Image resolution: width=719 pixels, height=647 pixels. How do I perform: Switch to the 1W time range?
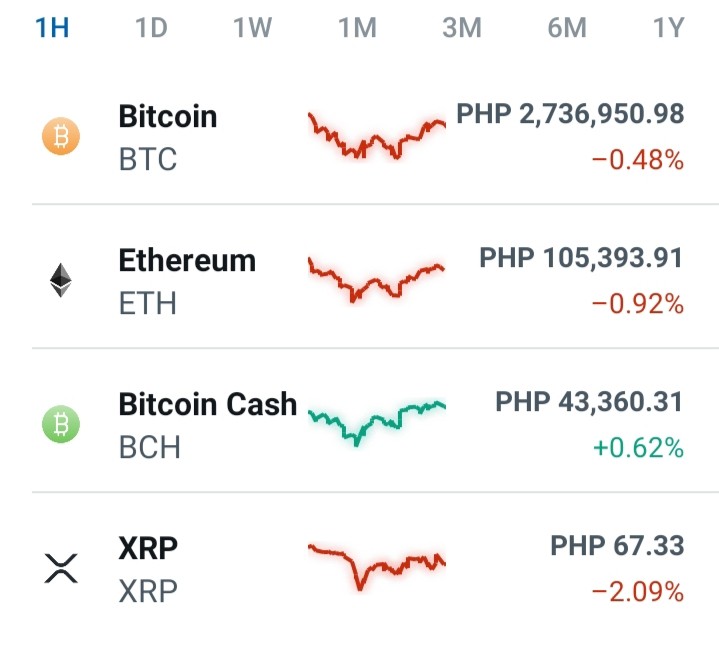click(x=253, y=28)
